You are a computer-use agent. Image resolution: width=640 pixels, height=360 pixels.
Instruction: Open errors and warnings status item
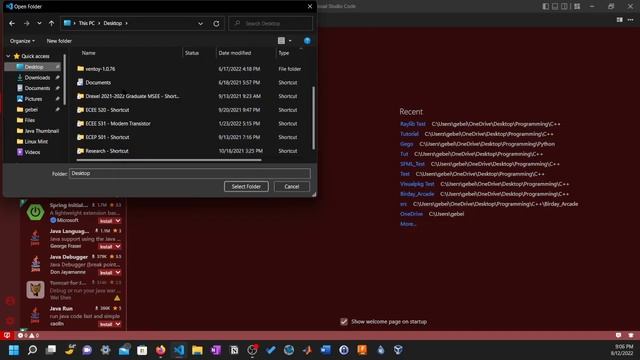coord(28,336)
